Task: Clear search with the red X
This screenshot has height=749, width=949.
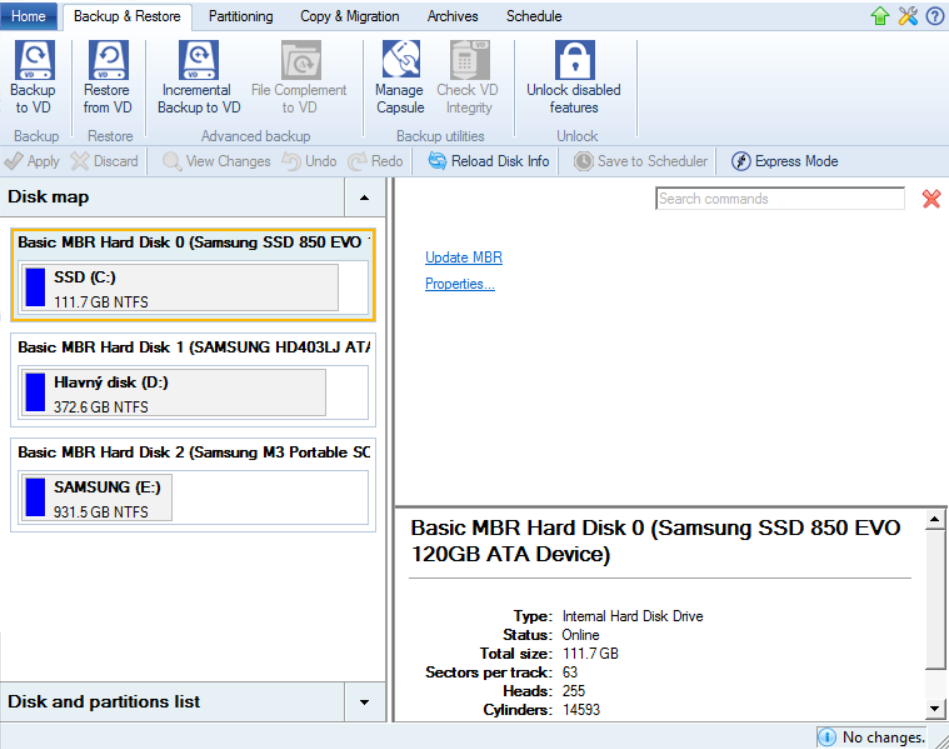Action: [x=931, y=199]
